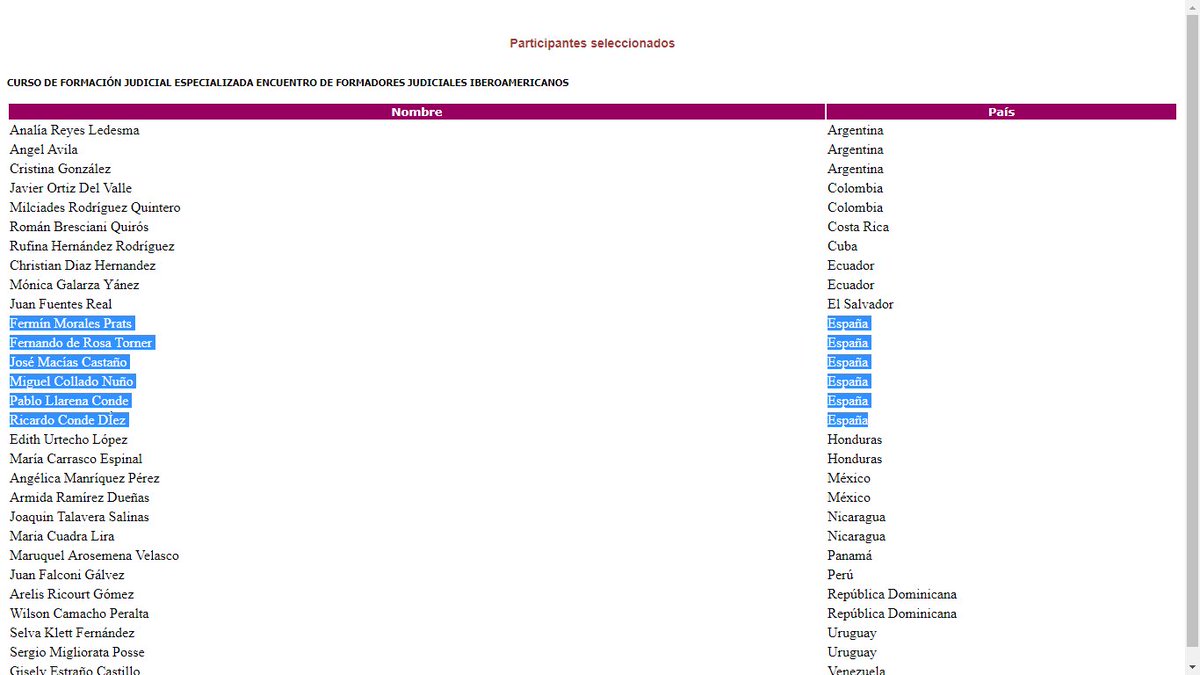Click El Salvador country cell
Viewport: 1200px width, 675px height.
coord(861,305)
